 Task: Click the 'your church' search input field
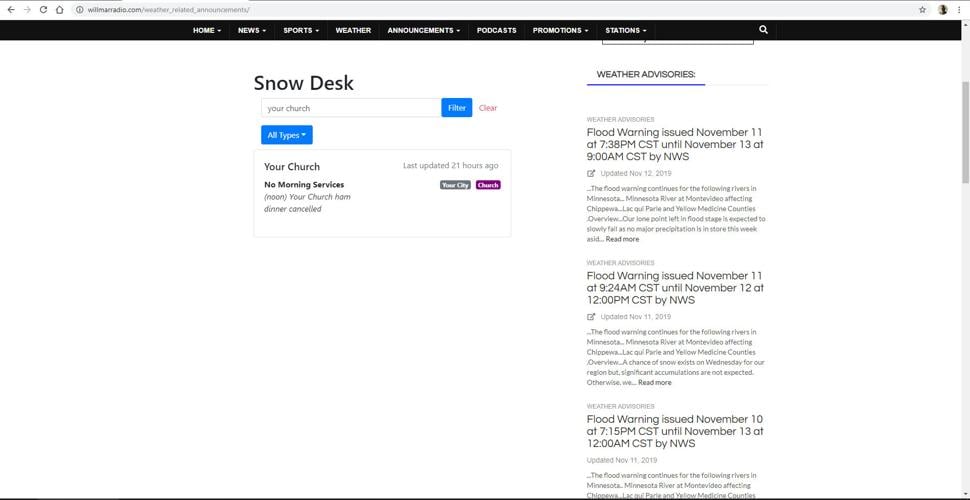(x=350, y=108)
